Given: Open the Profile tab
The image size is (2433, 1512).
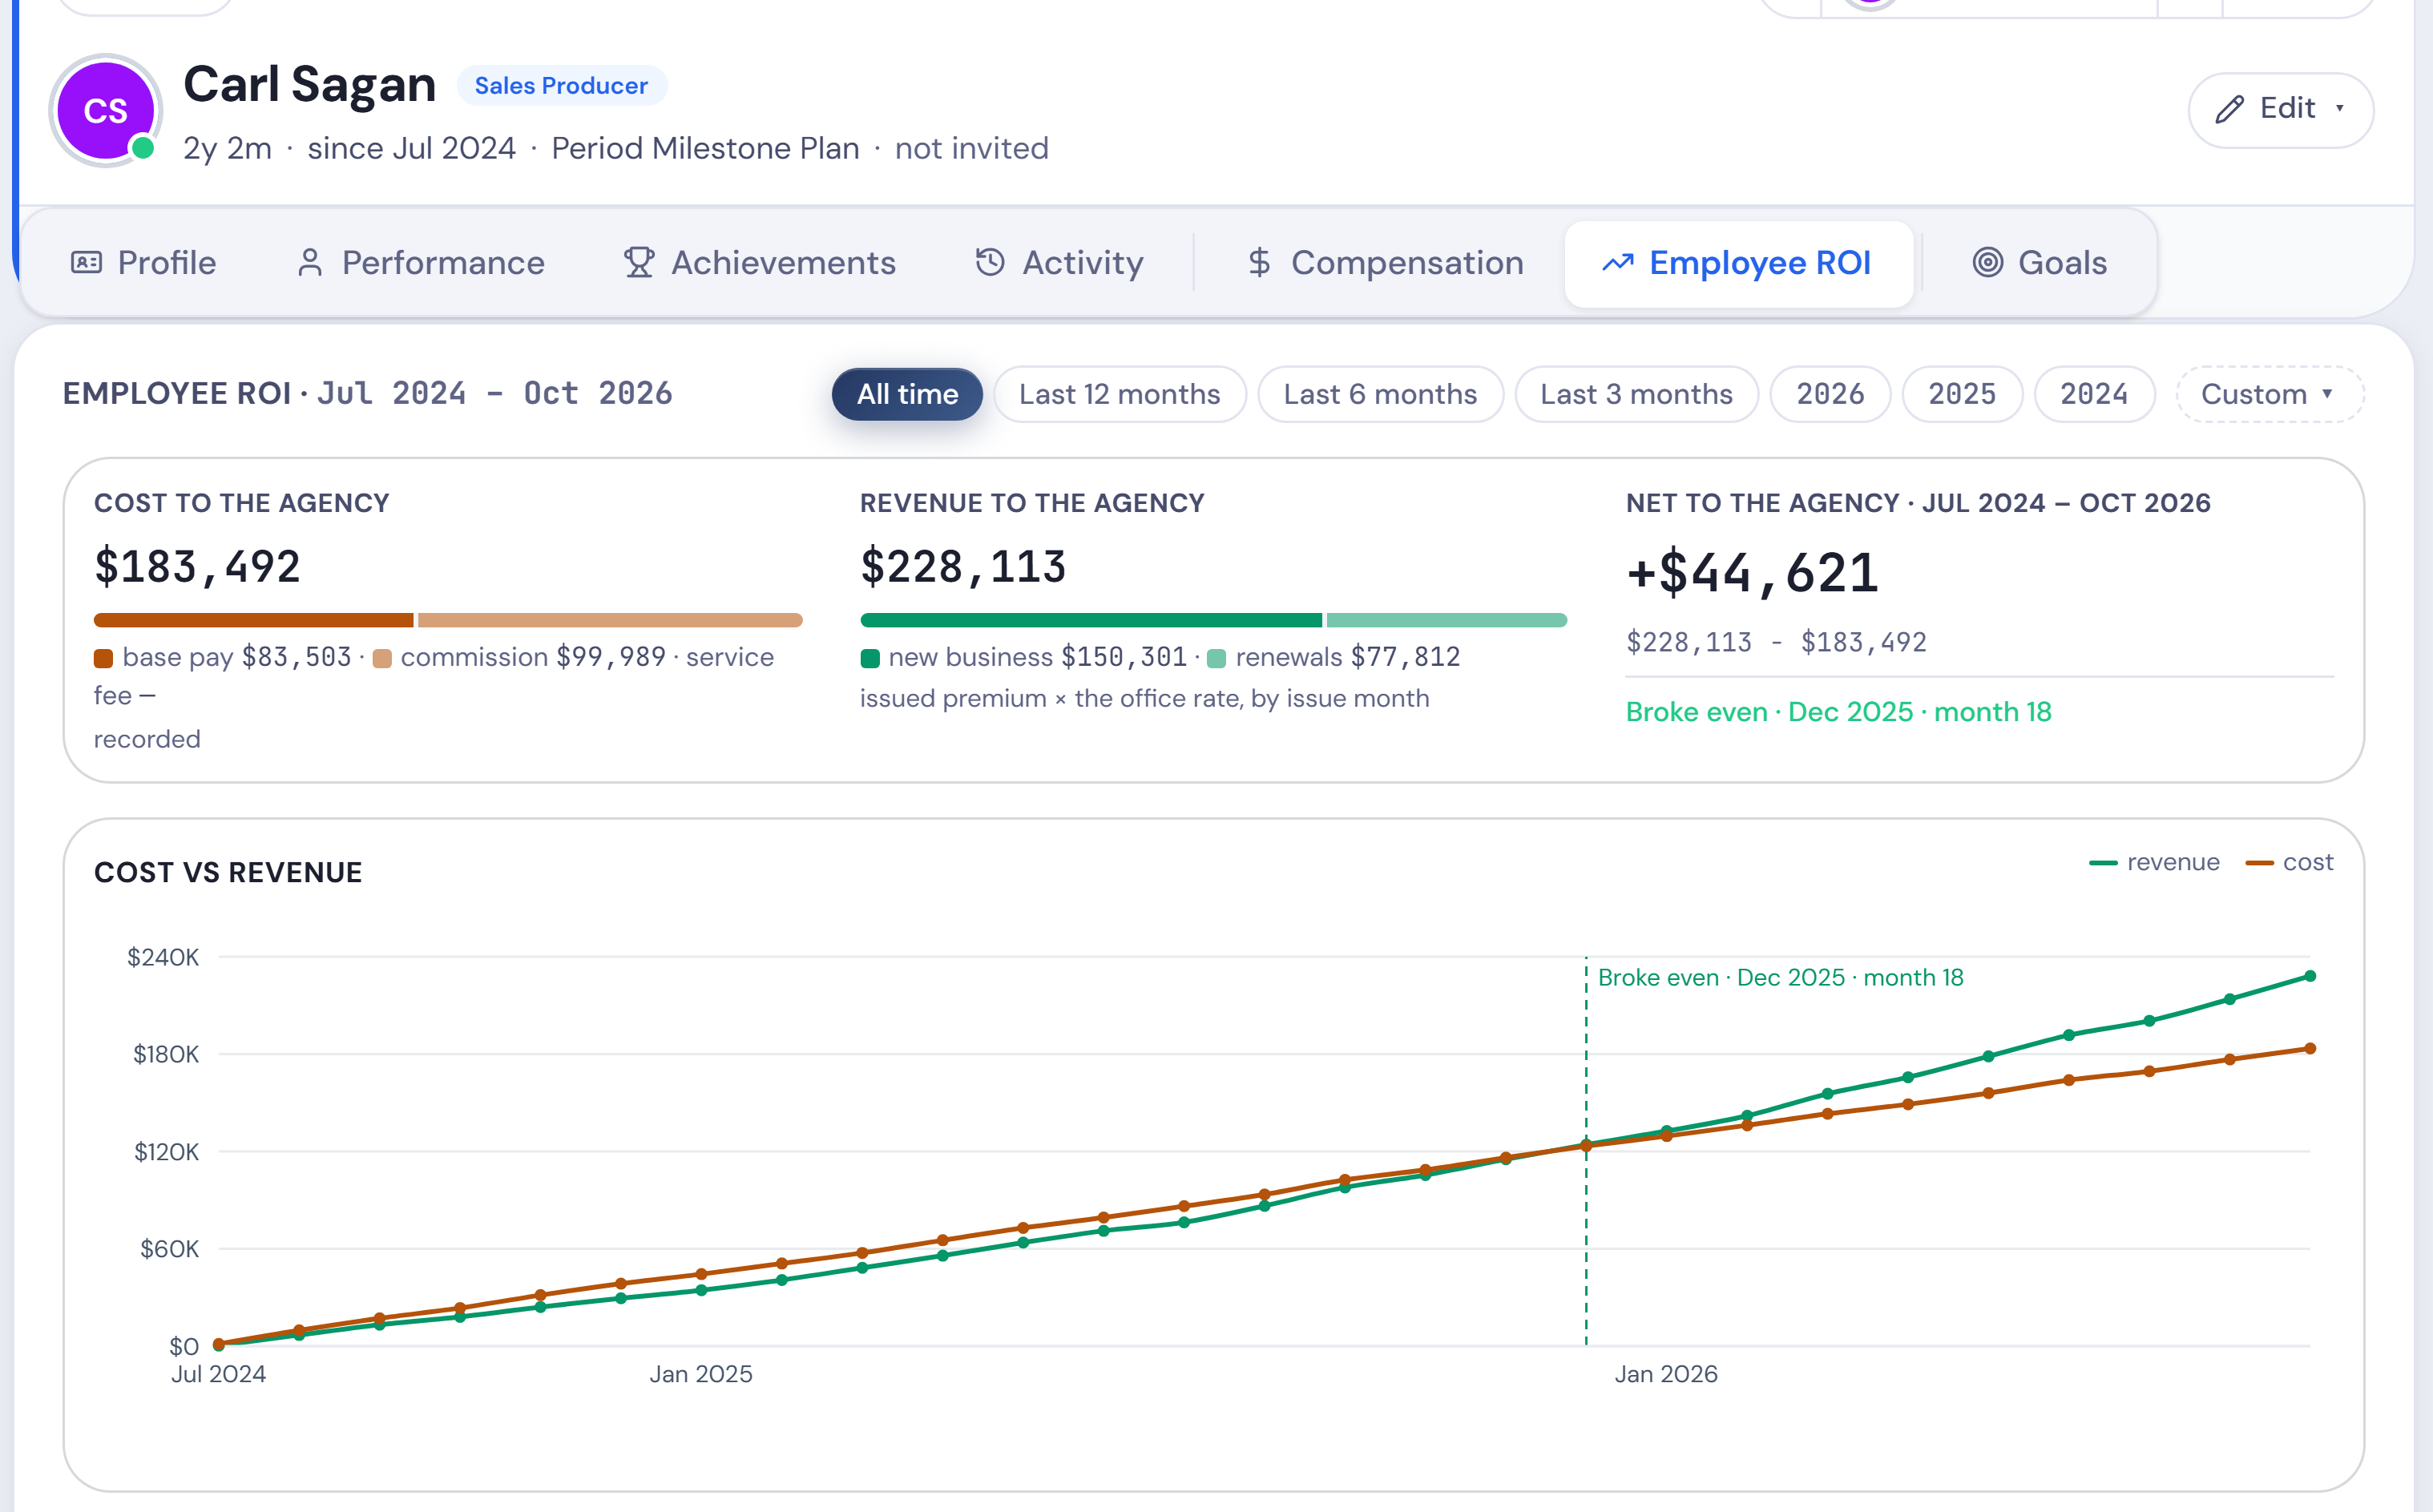Looking at the screenshot, I should pos(144,263).
